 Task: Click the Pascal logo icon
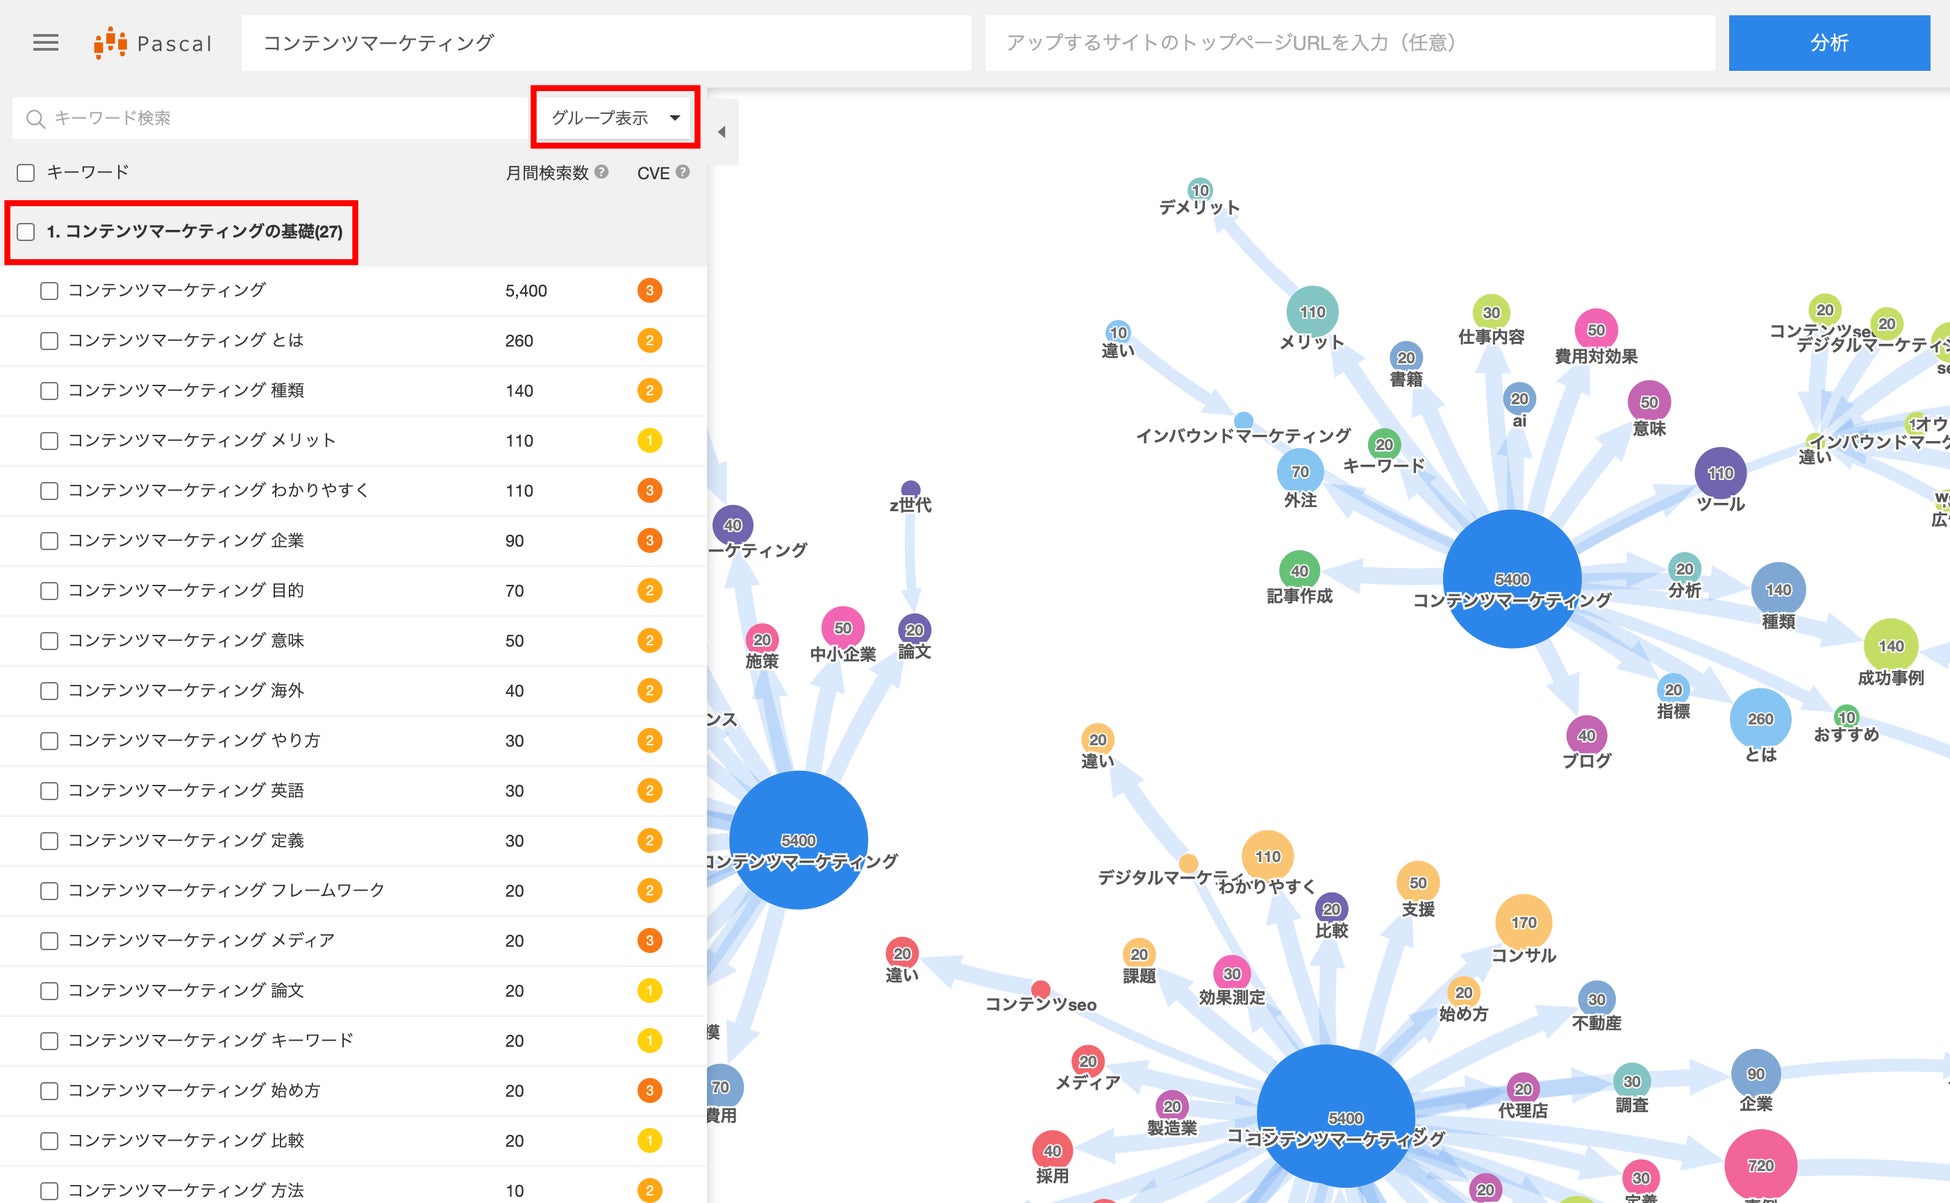click(110, 43)
